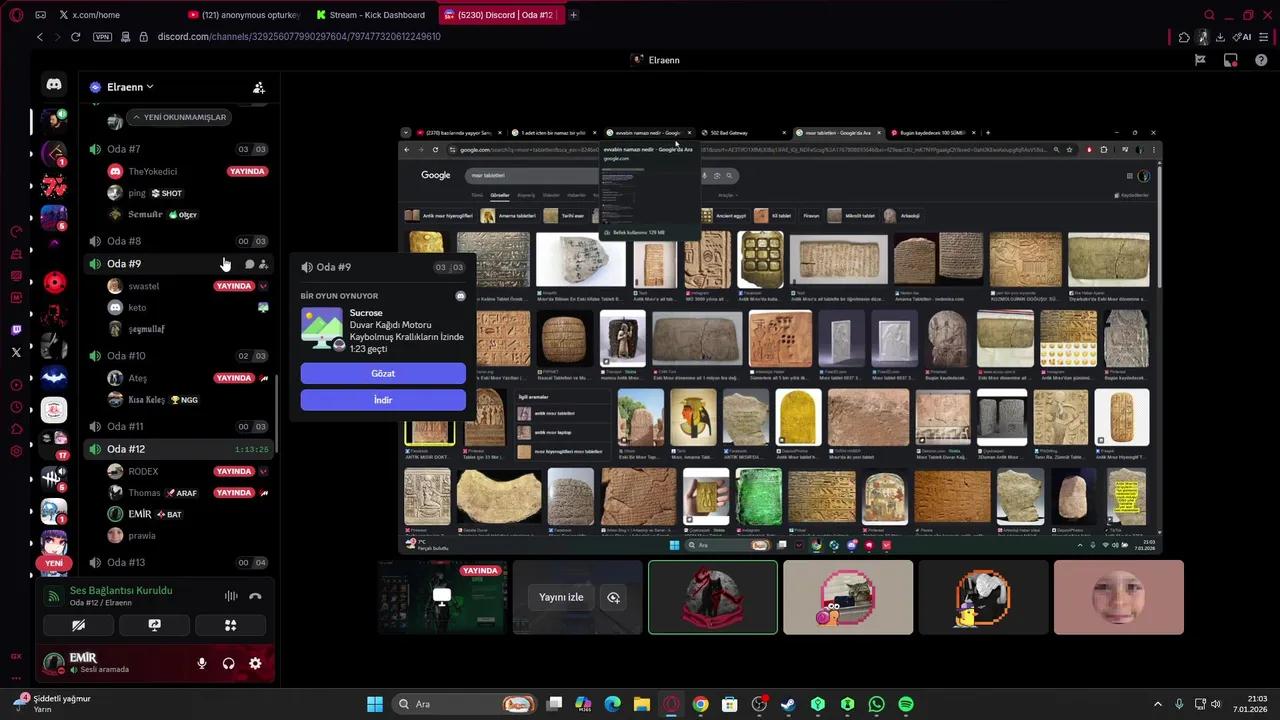Switch to Stream - Kick Dashboard tab
Screen dimensions: 1280x720
click(372, 15)
